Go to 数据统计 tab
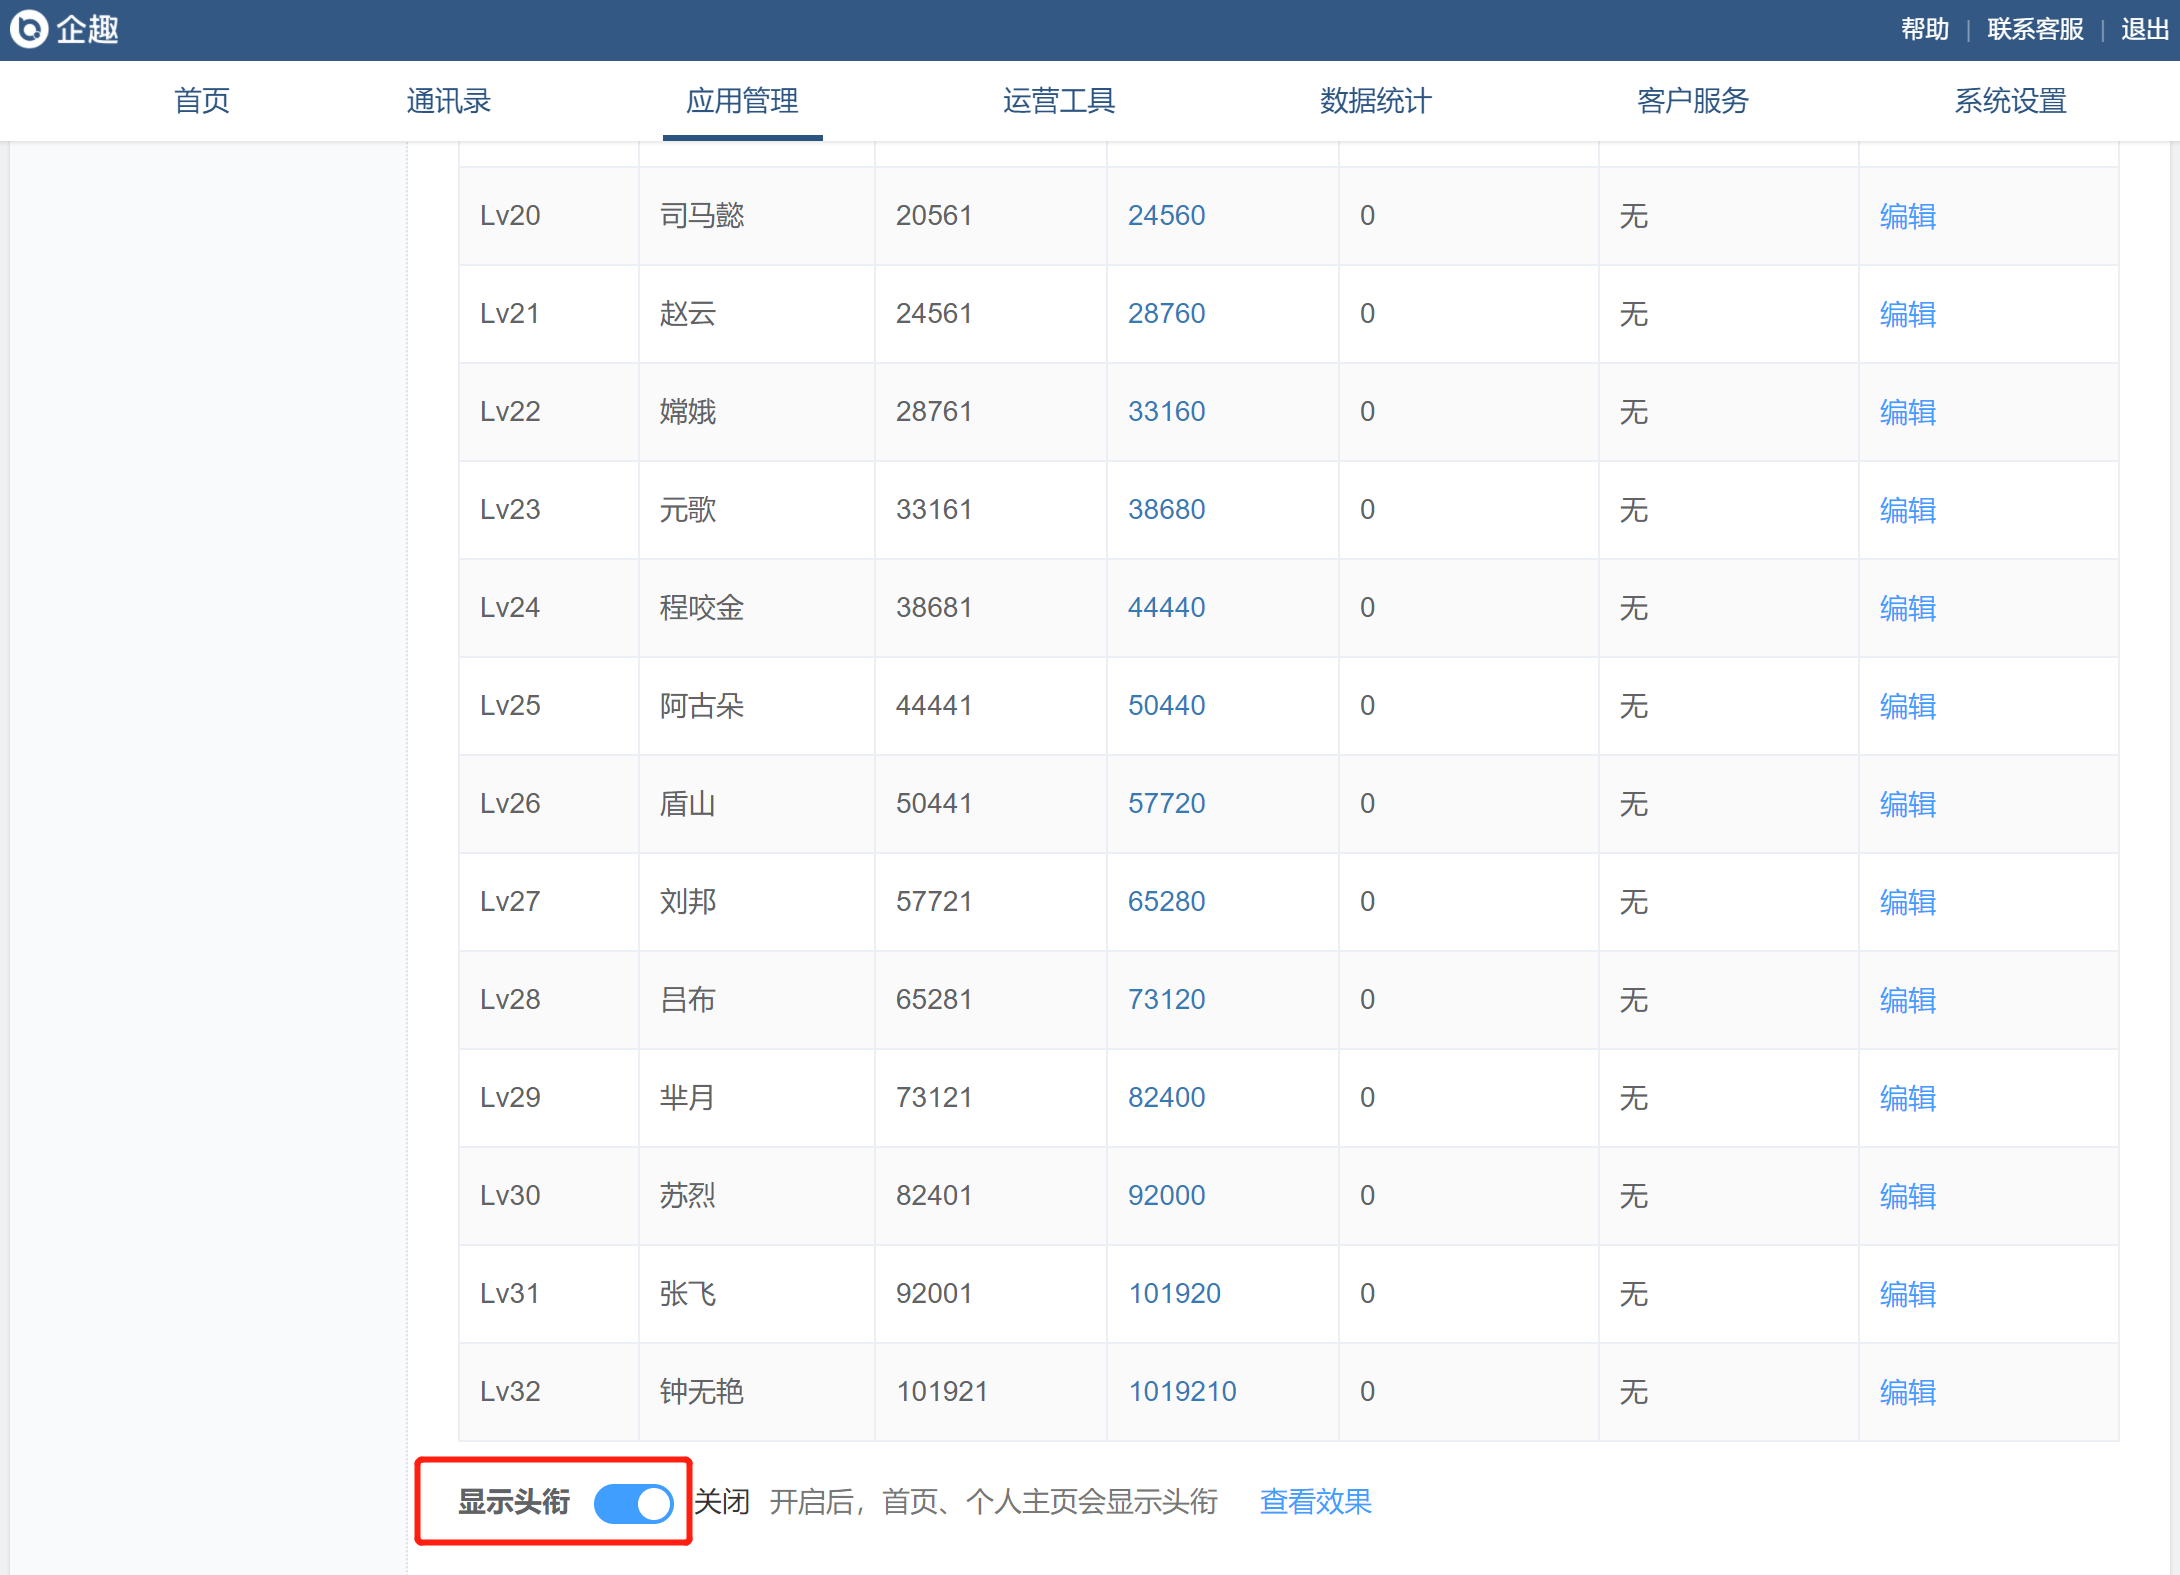 click(1376, 101)
